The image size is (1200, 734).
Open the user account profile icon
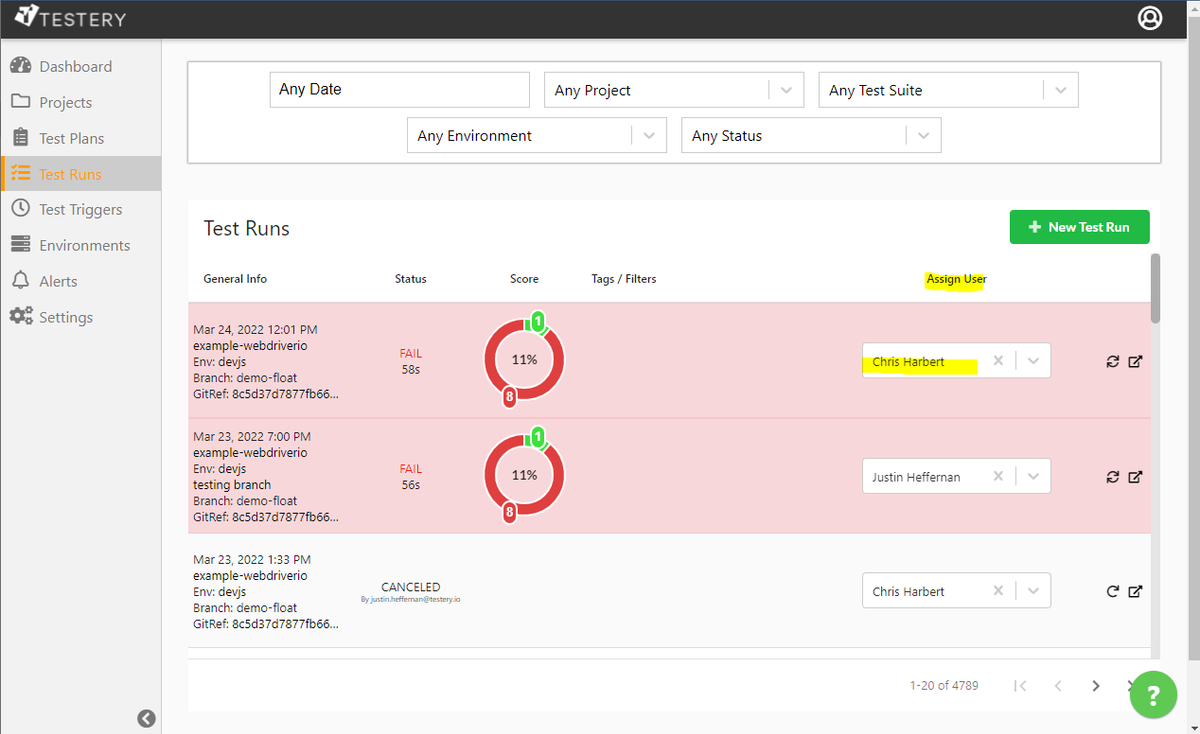click(x=1149, y=18)
